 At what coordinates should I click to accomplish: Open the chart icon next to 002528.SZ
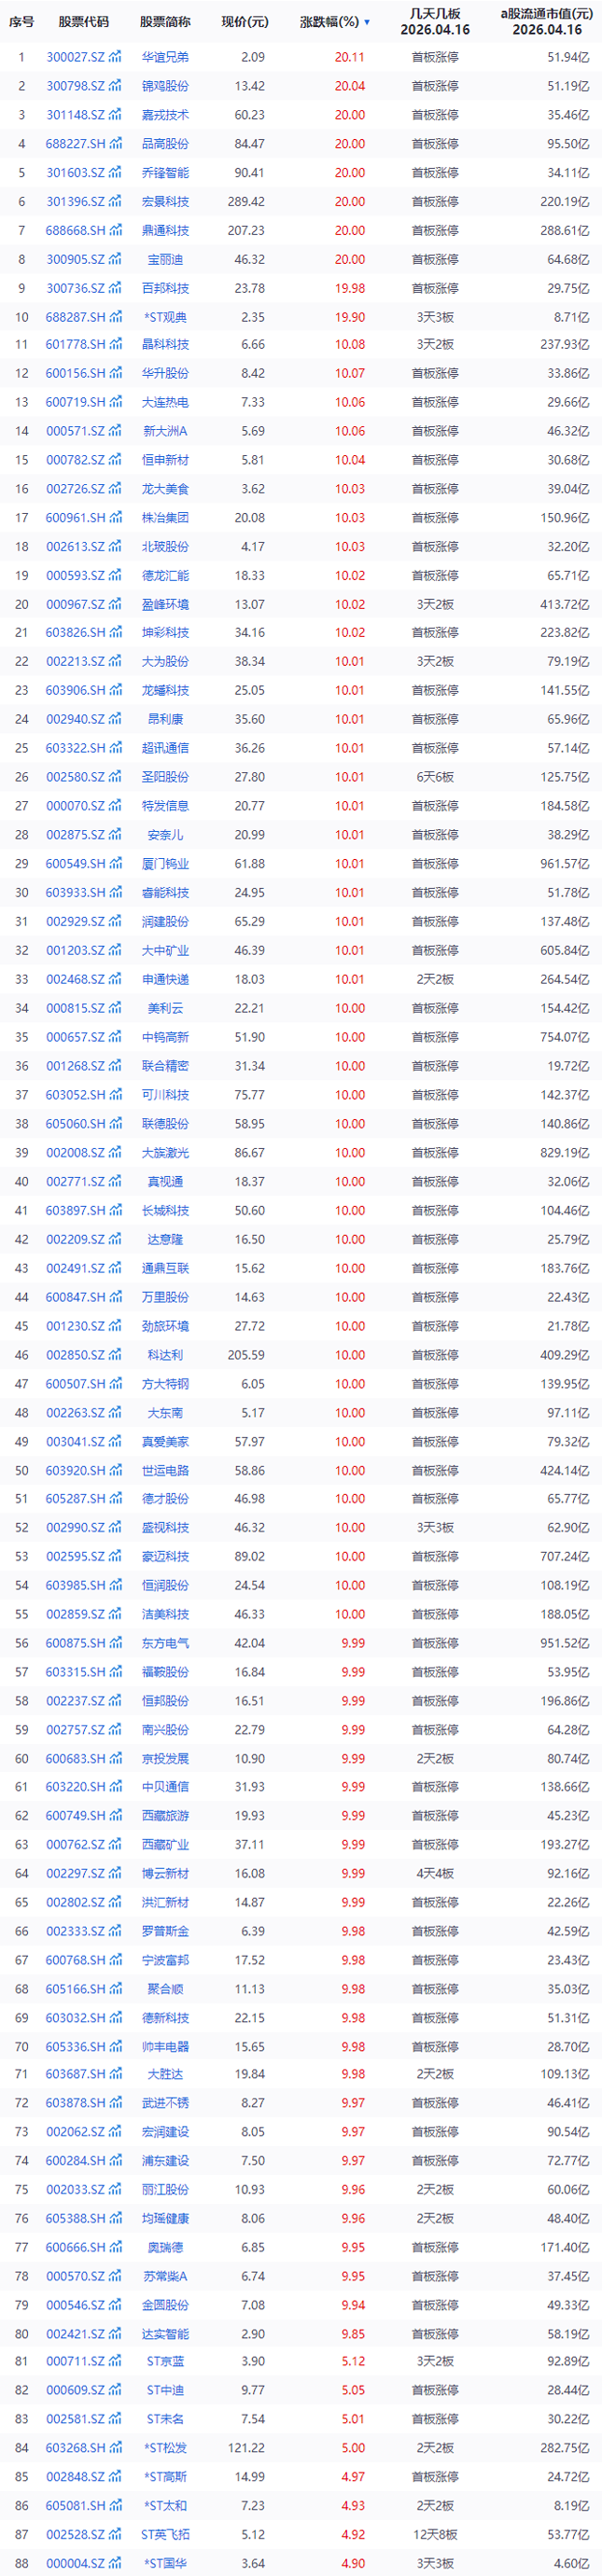pos(115,2535)
